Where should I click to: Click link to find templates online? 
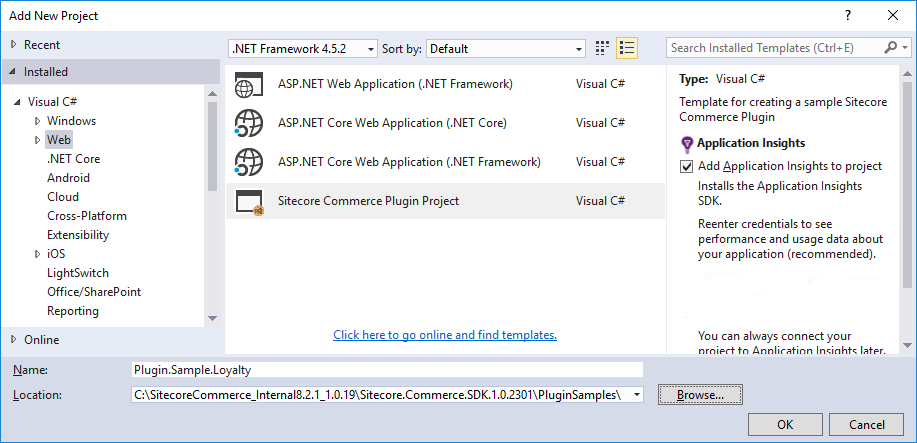(444, 335)
